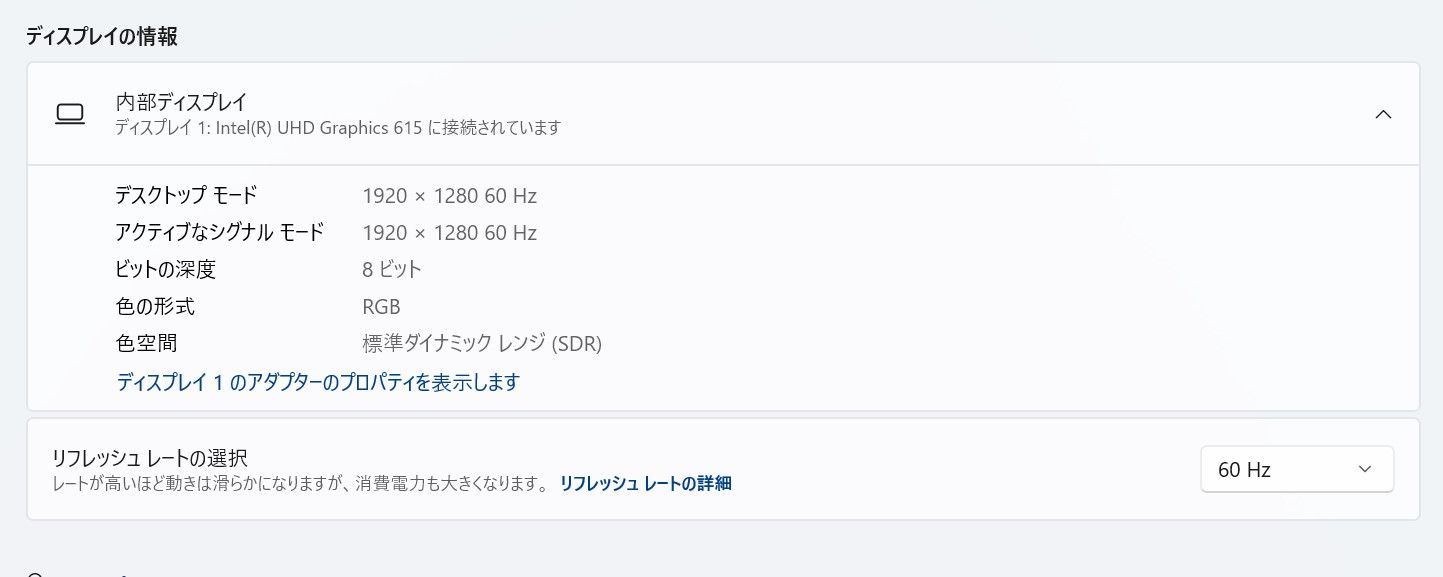The width and height of the screenshot is (1443, 577).
Task: Click the 標準ダイナミック レンジ (SDR) value
Action: point(481,344)
